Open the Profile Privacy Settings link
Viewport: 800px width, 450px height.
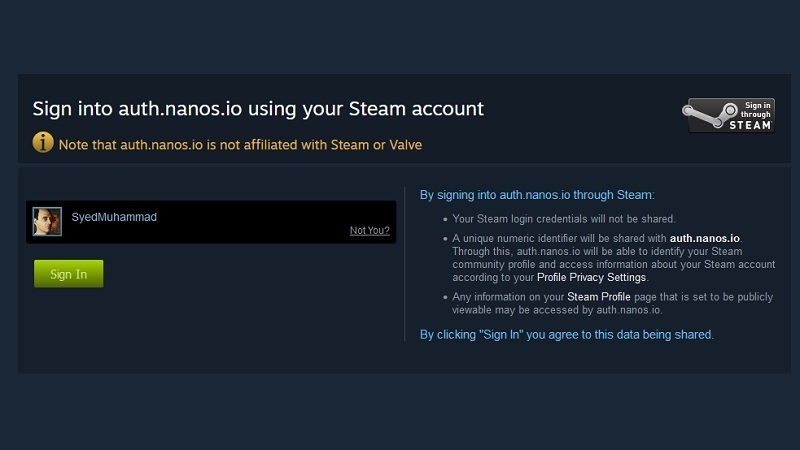(x=591, y=277)
